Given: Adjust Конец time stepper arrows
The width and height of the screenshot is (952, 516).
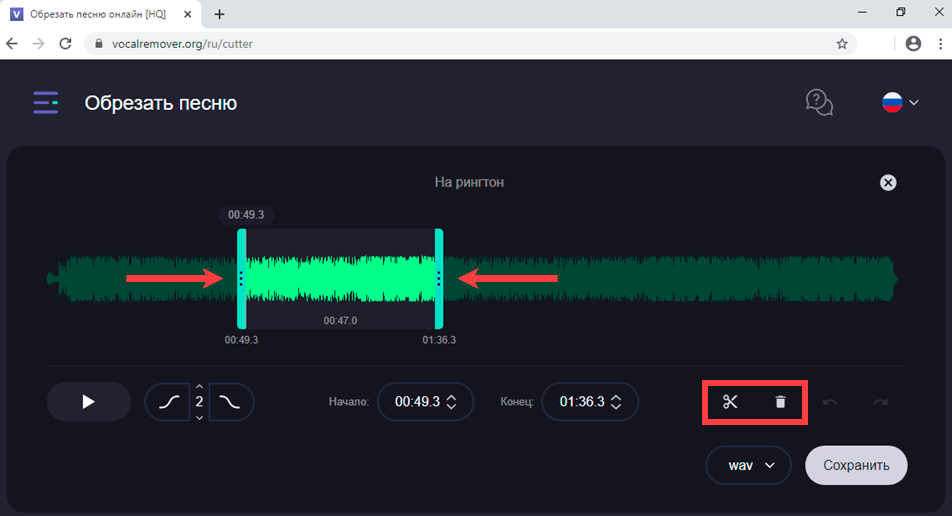Looking at the screenshot, I should click(616, 402).
